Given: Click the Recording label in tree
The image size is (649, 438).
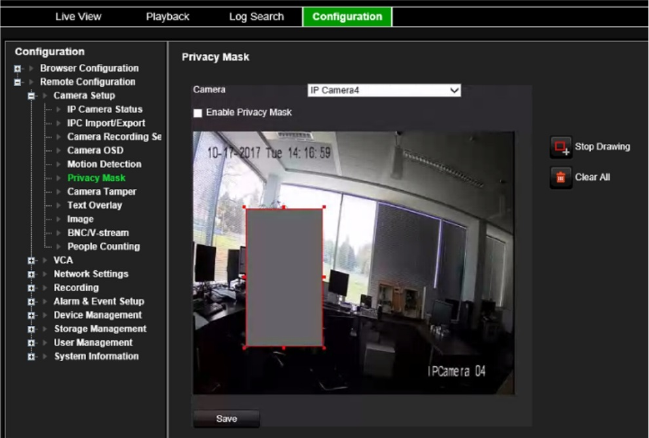Looking at the screenshot, I should (76, 287).
